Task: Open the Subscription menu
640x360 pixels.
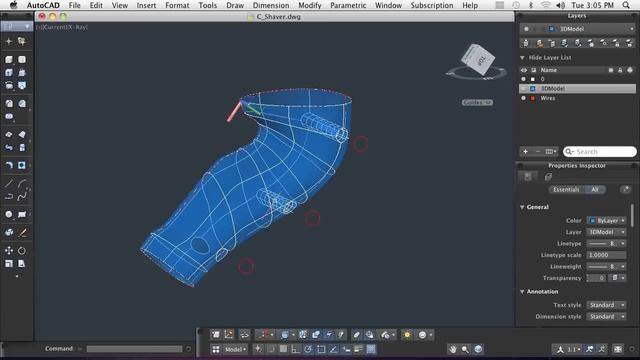Action: tap(432, 5)
